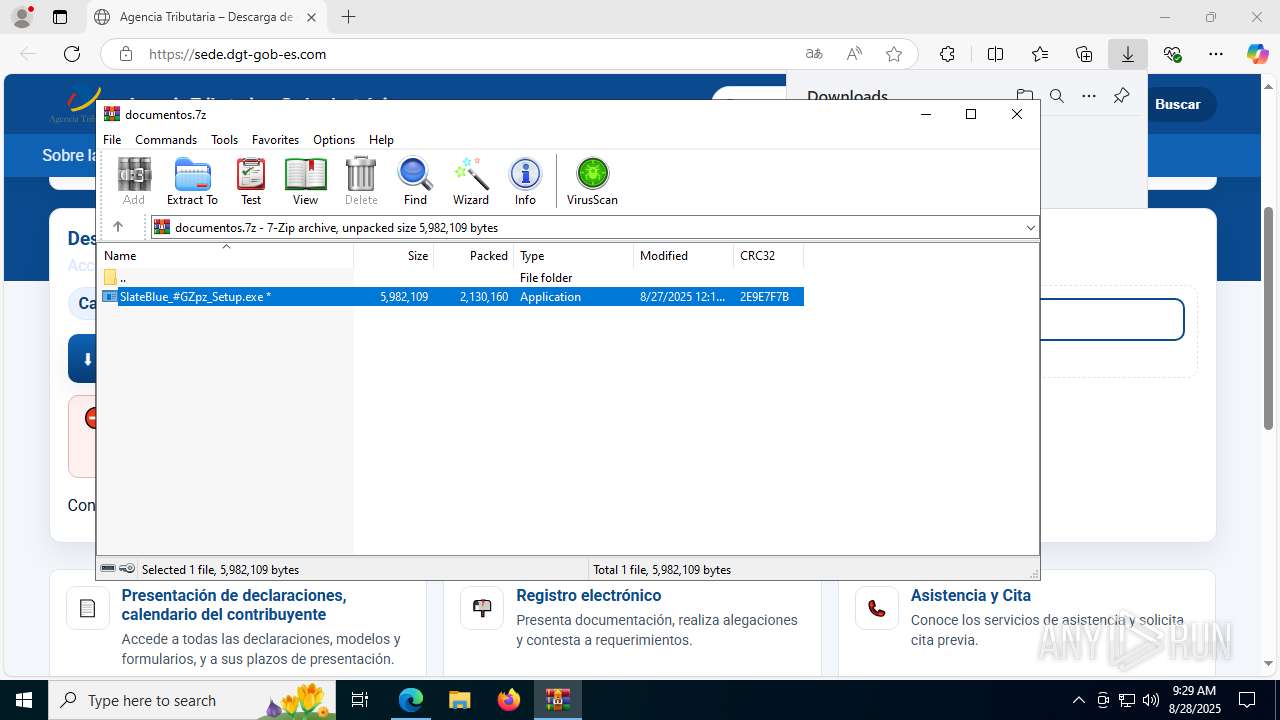Screen dimensions: 1280x720
Task: Open the Info toolbar icon
Action: coord(525,181)
